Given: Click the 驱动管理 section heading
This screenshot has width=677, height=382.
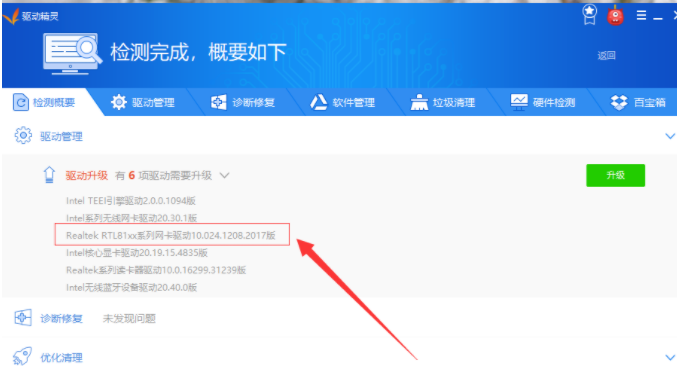Looking at the screenshot, I should pyautogui.click(x=61, y=137).
